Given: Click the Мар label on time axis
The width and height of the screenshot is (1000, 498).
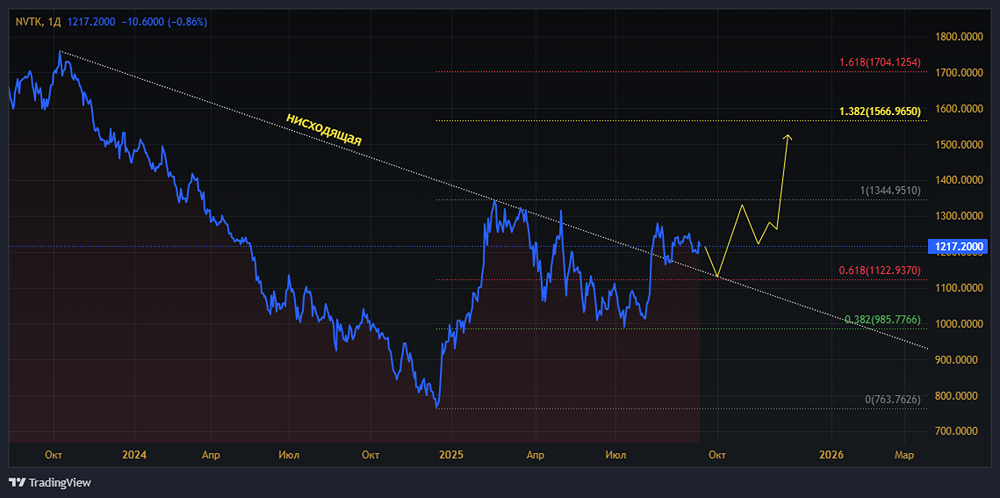Looking at the screenshot, I should [x=904, y=455].
